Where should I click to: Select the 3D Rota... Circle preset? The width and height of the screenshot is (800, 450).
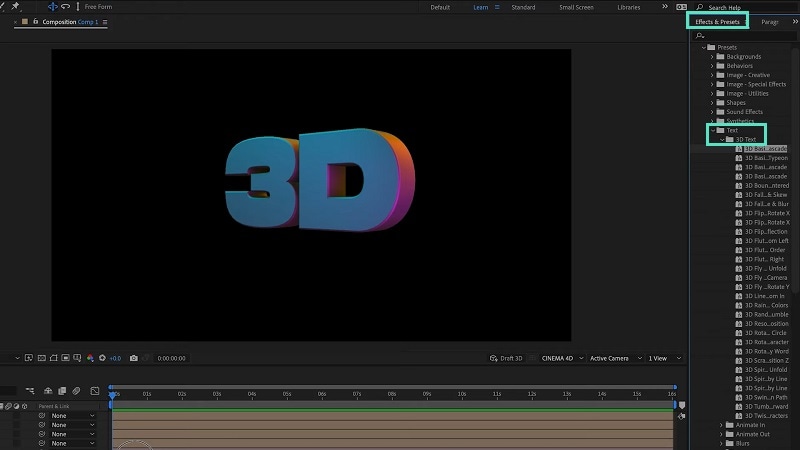tap(762, 333)
